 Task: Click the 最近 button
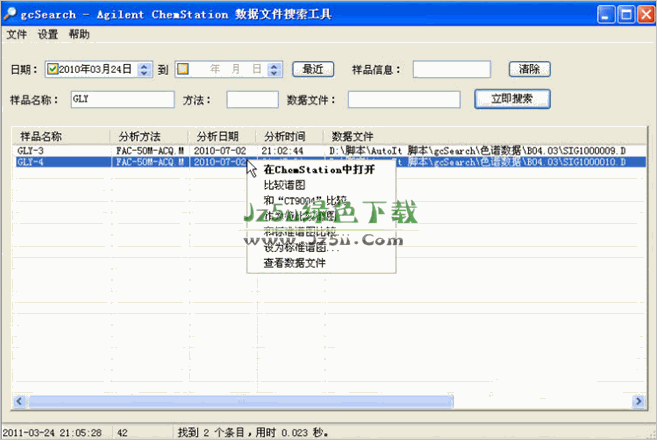(x=313, y=69)
